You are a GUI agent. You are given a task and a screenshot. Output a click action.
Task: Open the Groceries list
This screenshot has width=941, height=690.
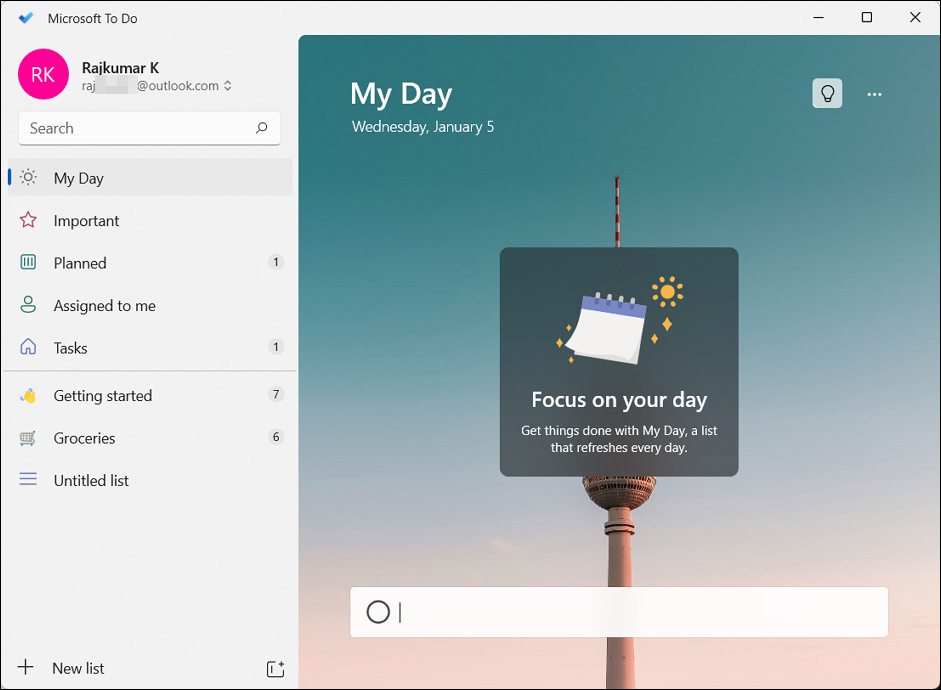[x=150, y=438]
